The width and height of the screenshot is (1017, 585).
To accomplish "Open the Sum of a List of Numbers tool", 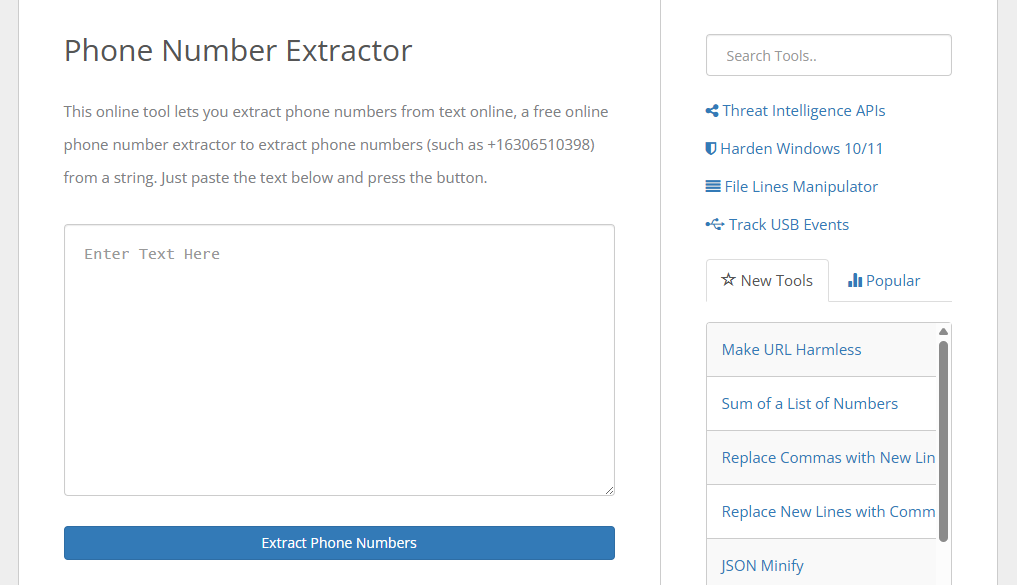I will tap(809, 403).
